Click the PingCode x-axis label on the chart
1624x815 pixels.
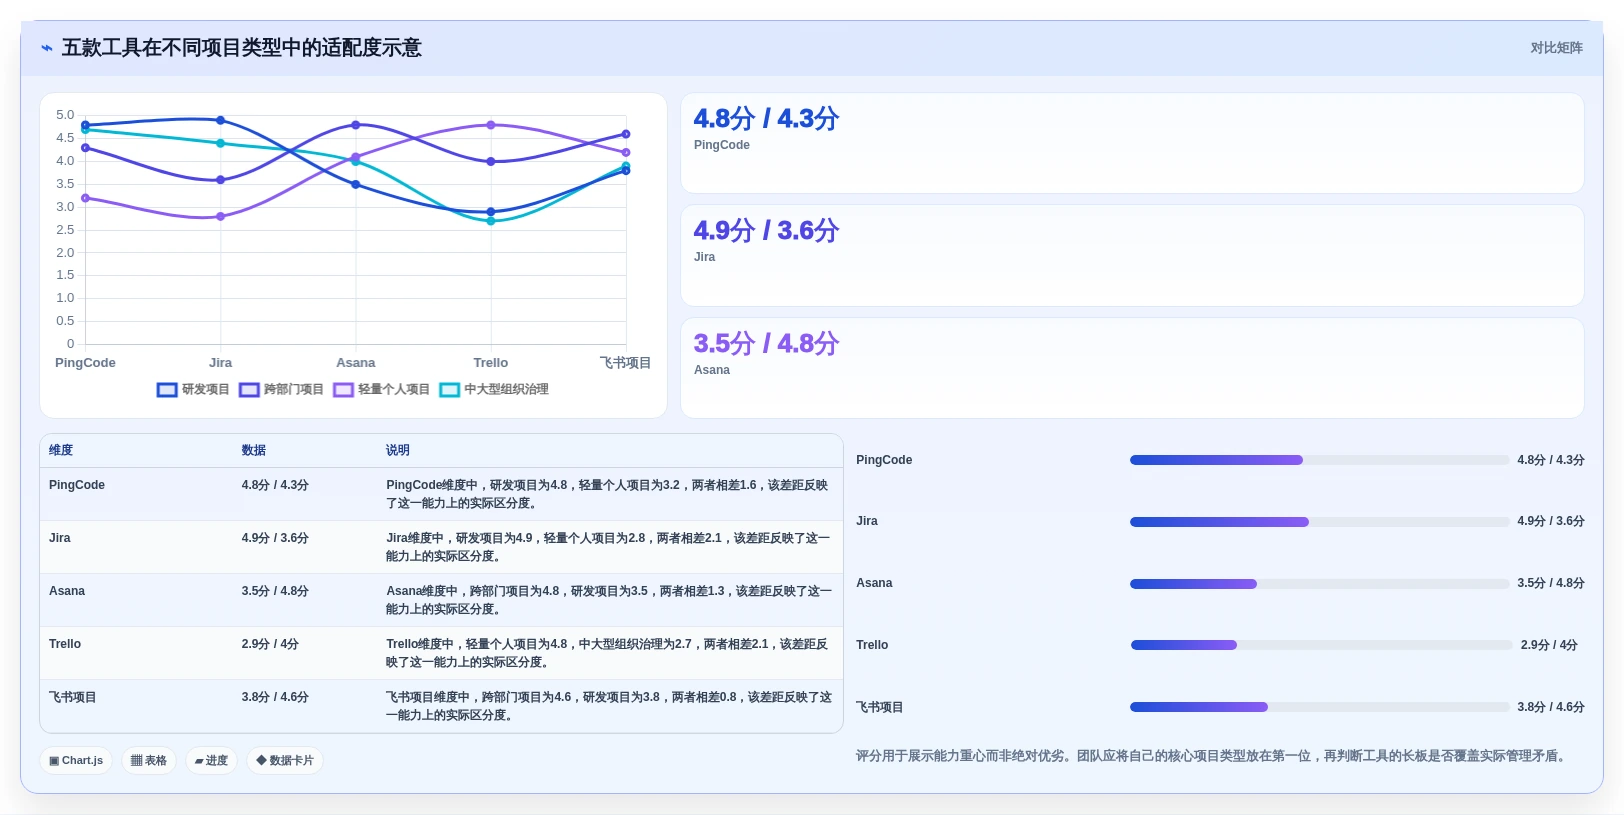85,363
